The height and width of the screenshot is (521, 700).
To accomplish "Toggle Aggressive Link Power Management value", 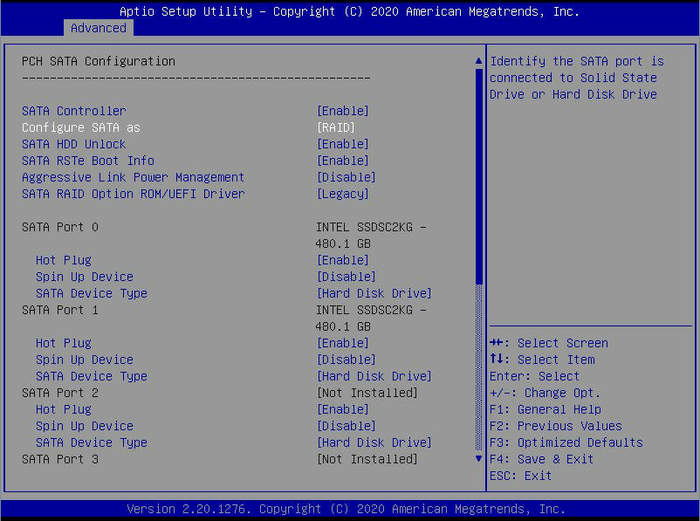I will tap(346, 177).
